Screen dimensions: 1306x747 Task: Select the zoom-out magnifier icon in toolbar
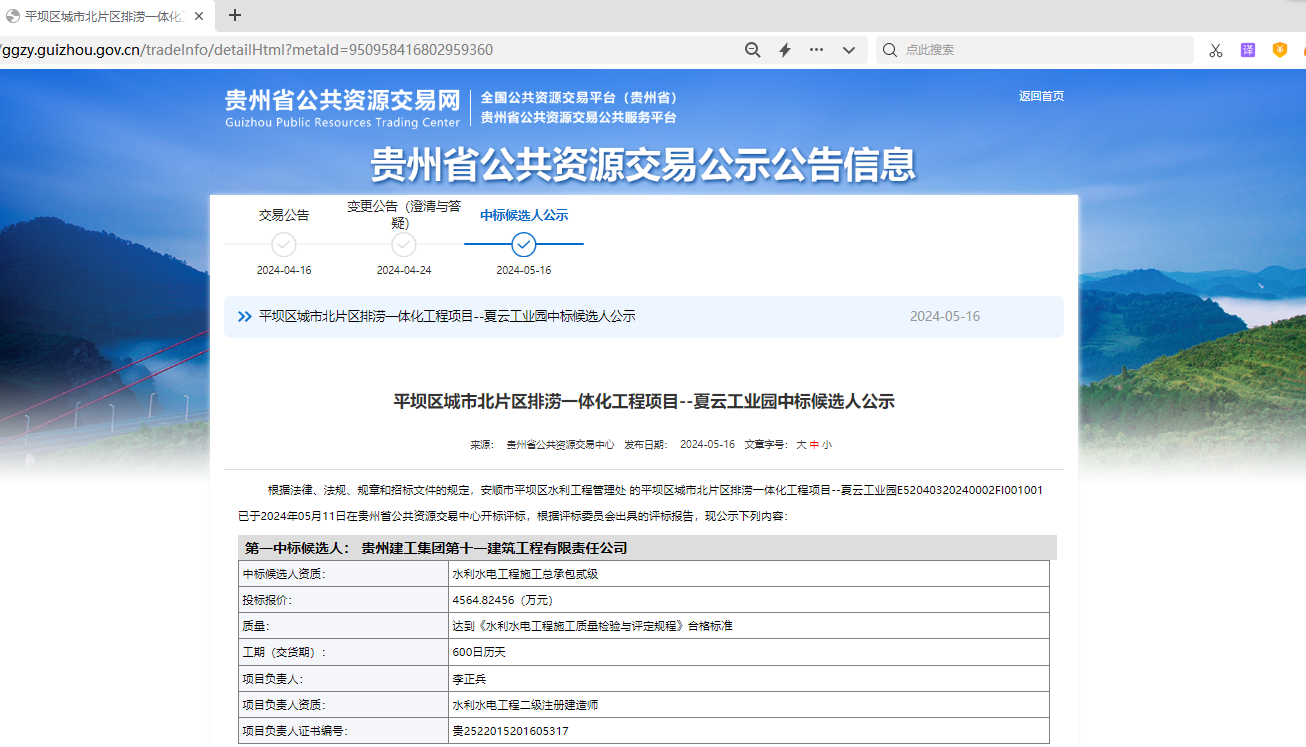(x=752, y=49)
